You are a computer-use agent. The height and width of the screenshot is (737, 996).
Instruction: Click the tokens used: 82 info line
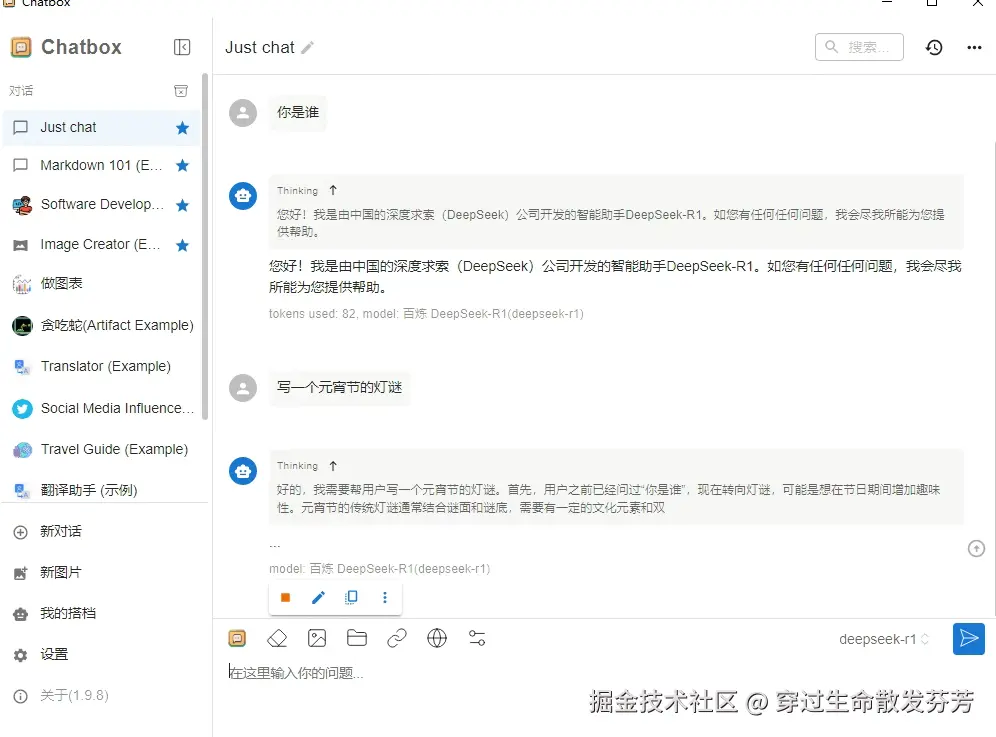click(426, 314)
